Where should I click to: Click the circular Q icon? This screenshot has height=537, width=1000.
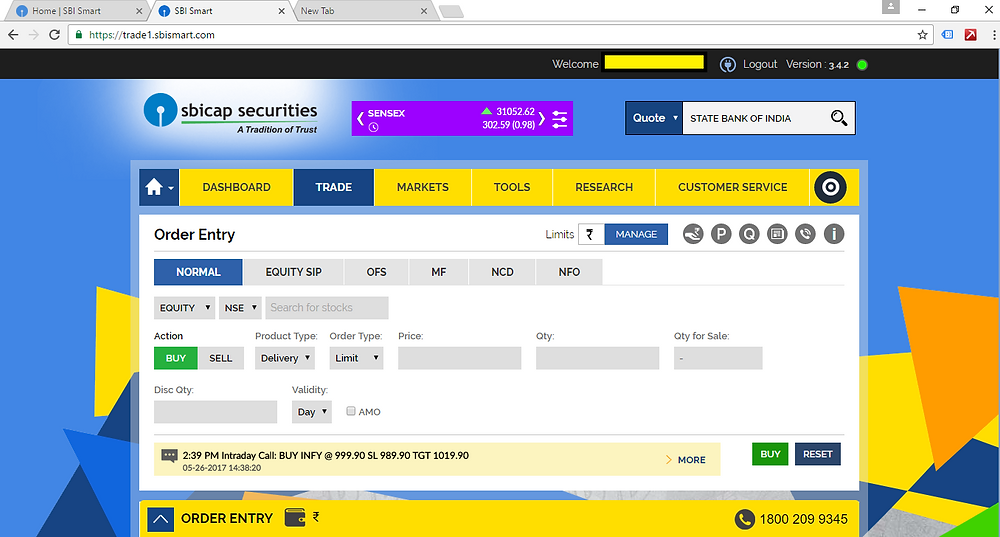pyautogui.click(x=749, y=234)
